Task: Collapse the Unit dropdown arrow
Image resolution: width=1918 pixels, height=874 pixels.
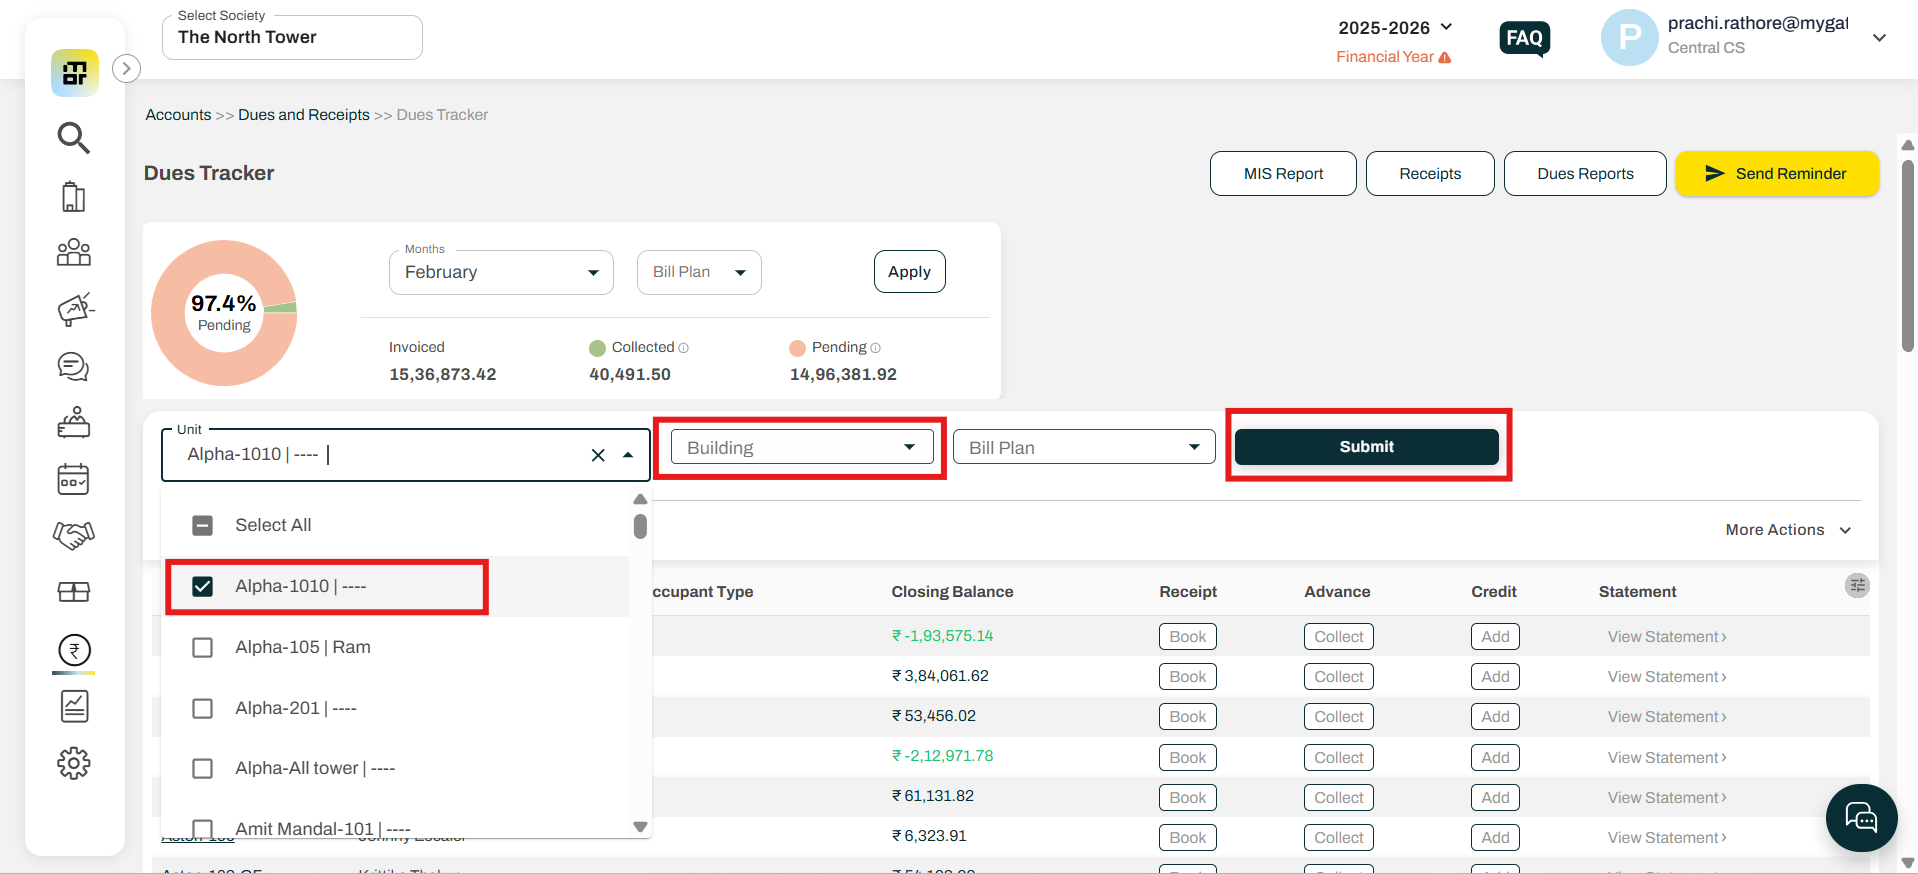Action: (628, 455)
